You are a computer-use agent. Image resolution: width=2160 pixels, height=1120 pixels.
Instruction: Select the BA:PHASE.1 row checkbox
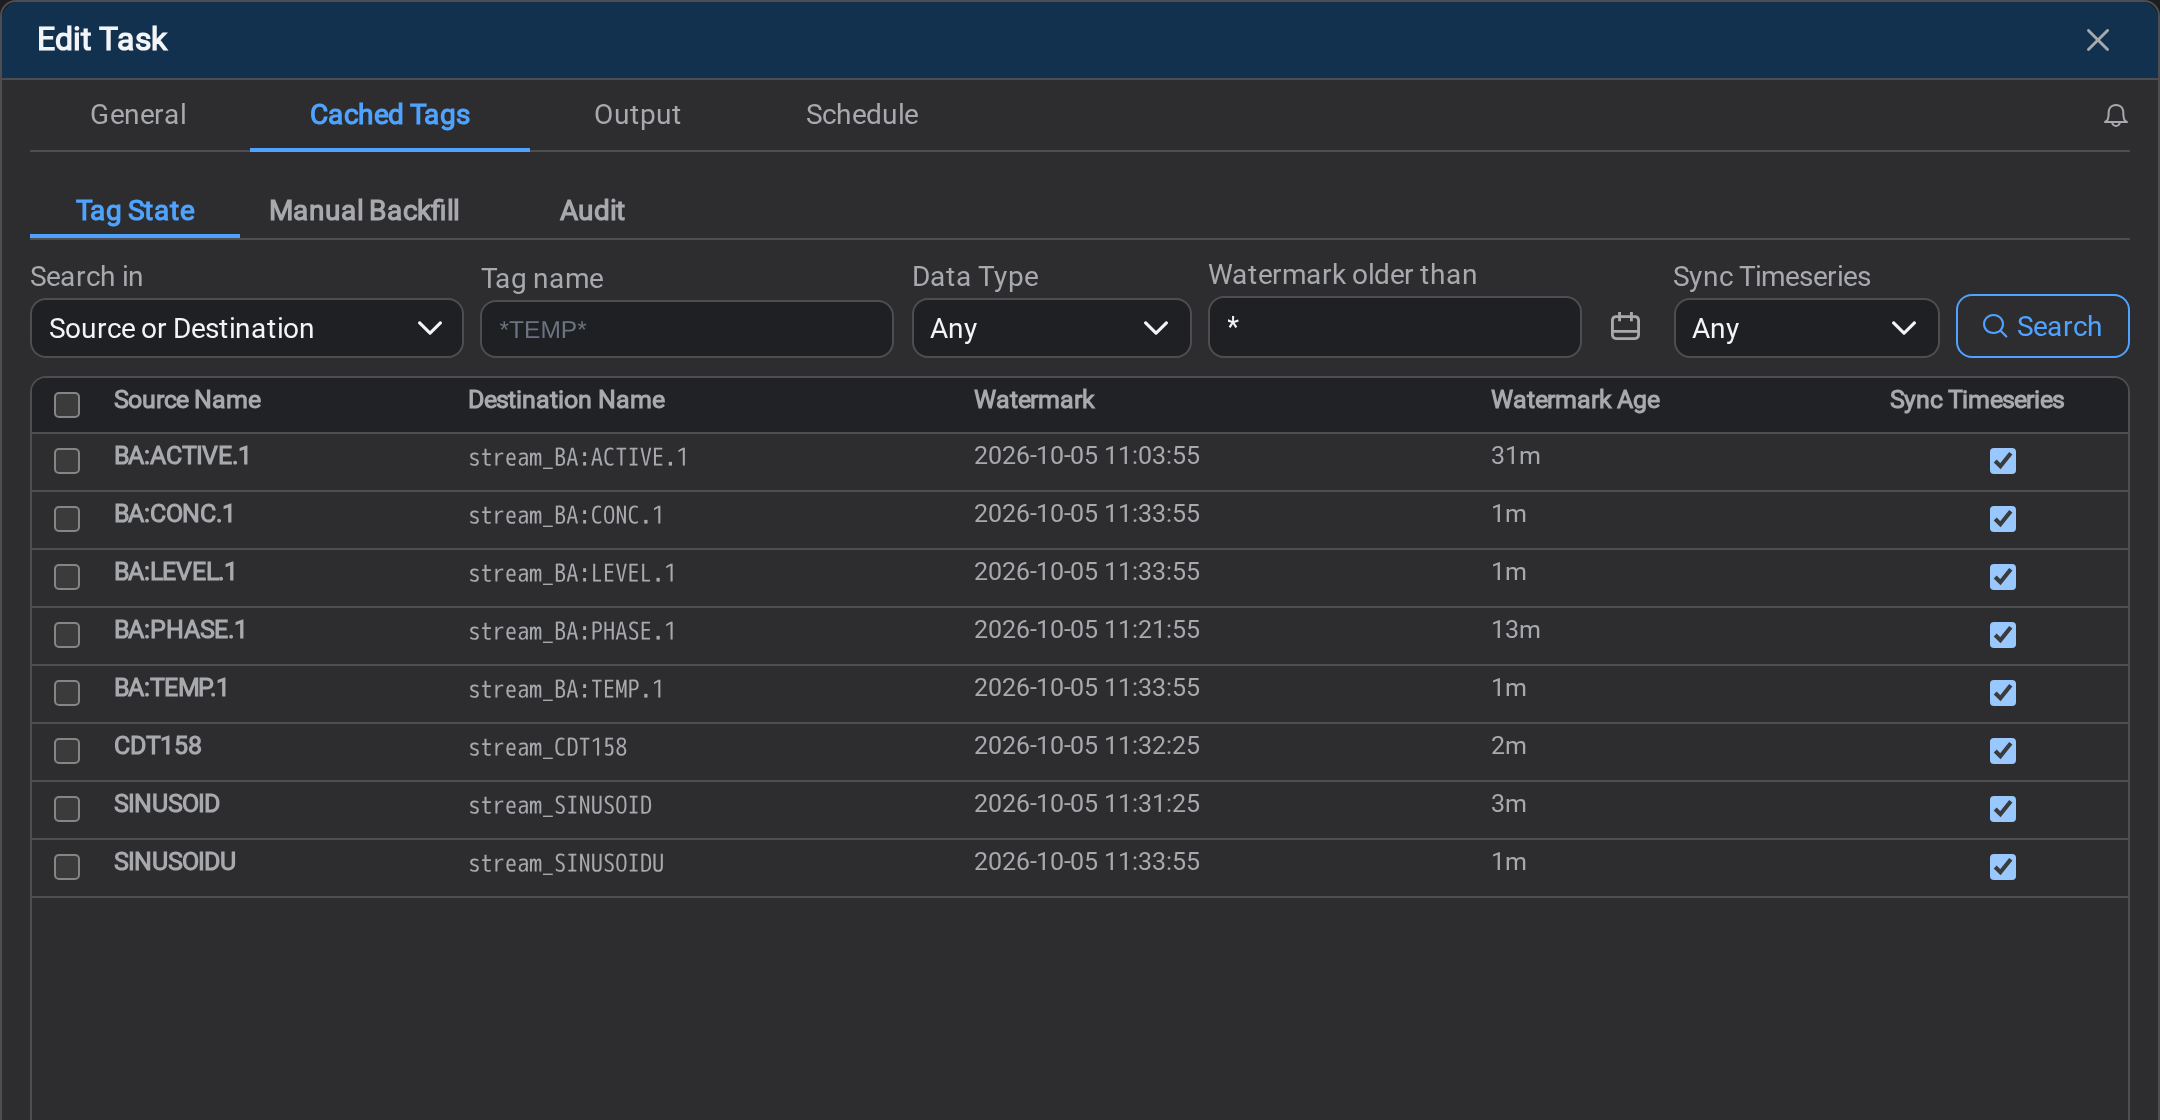[x=67, y=635]
